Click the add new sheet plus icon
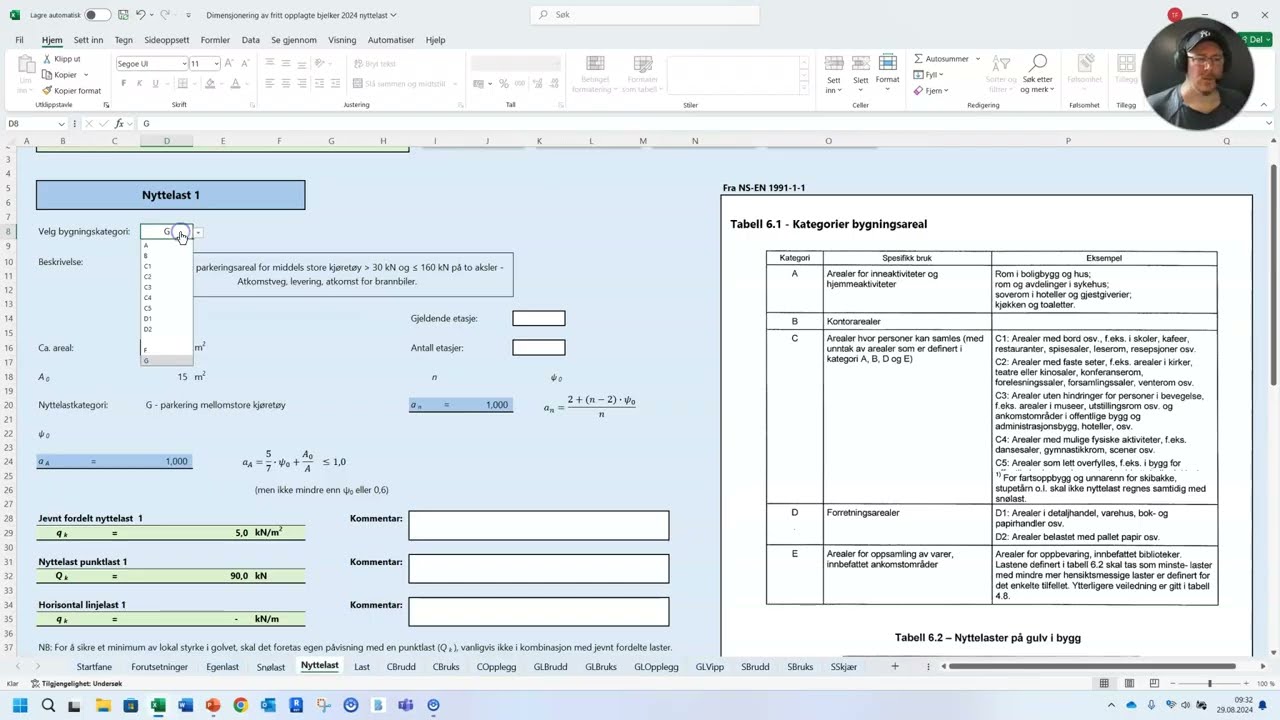 click(x=895, y=667)
